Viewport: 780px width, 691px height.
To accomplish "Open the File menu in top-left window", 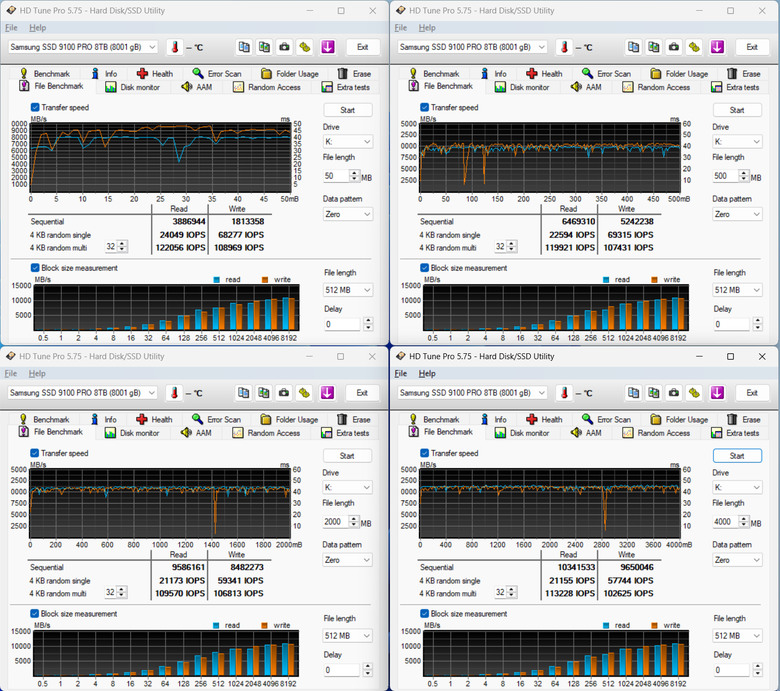I will pos(11,28).
